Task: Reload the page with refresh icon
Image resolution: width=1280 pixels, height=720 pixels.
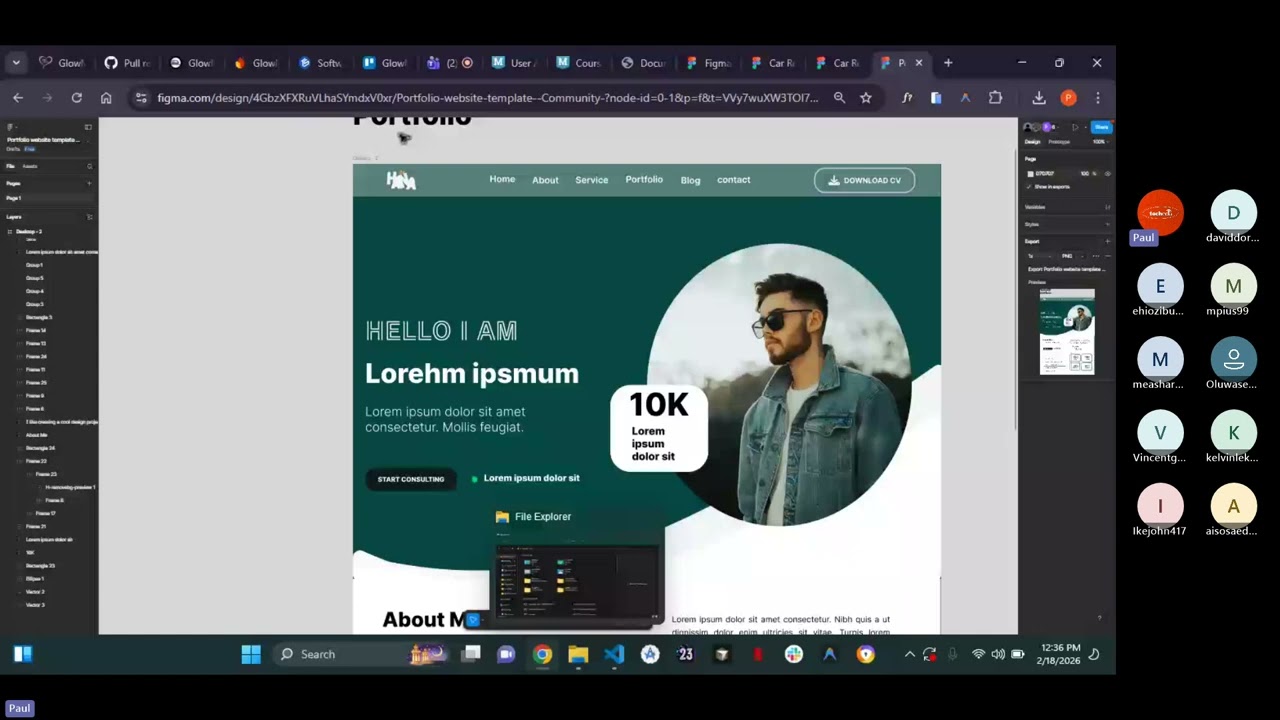Action: point(76,97)
